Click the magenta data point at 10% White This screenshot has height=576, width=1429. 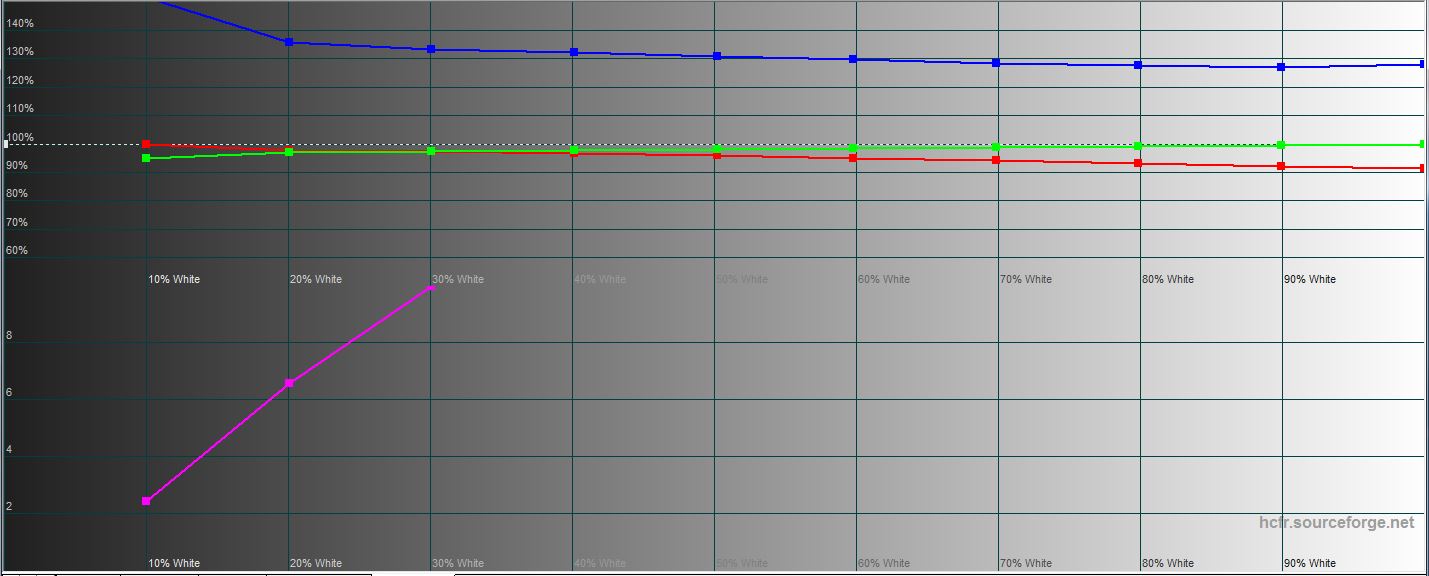pyautogui.click(x=147, y=501)
